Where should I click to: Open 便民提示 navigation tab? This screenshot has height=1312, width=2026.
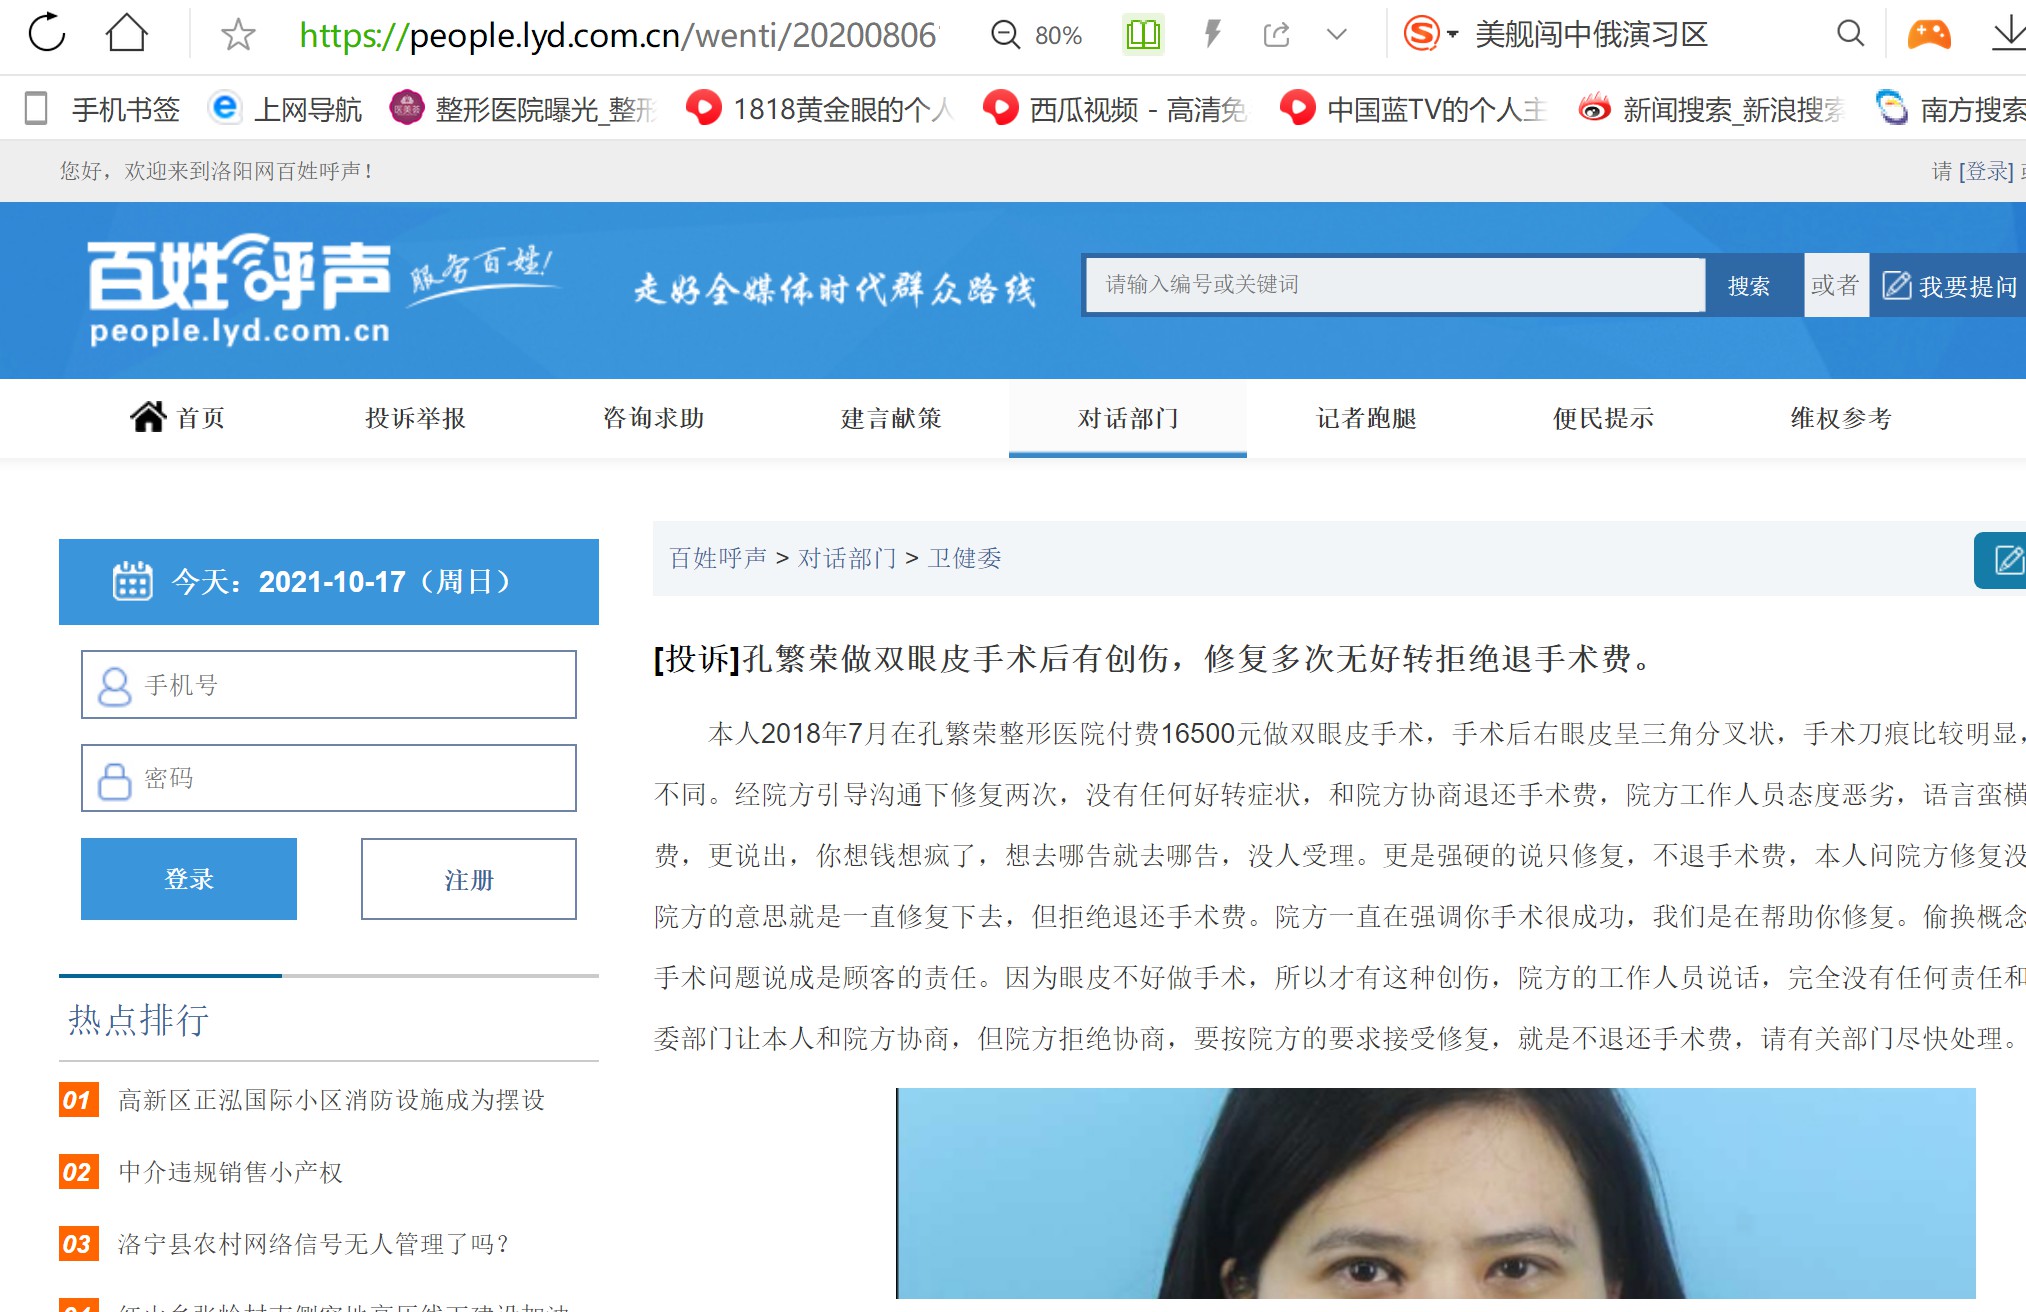(1603, 418)
